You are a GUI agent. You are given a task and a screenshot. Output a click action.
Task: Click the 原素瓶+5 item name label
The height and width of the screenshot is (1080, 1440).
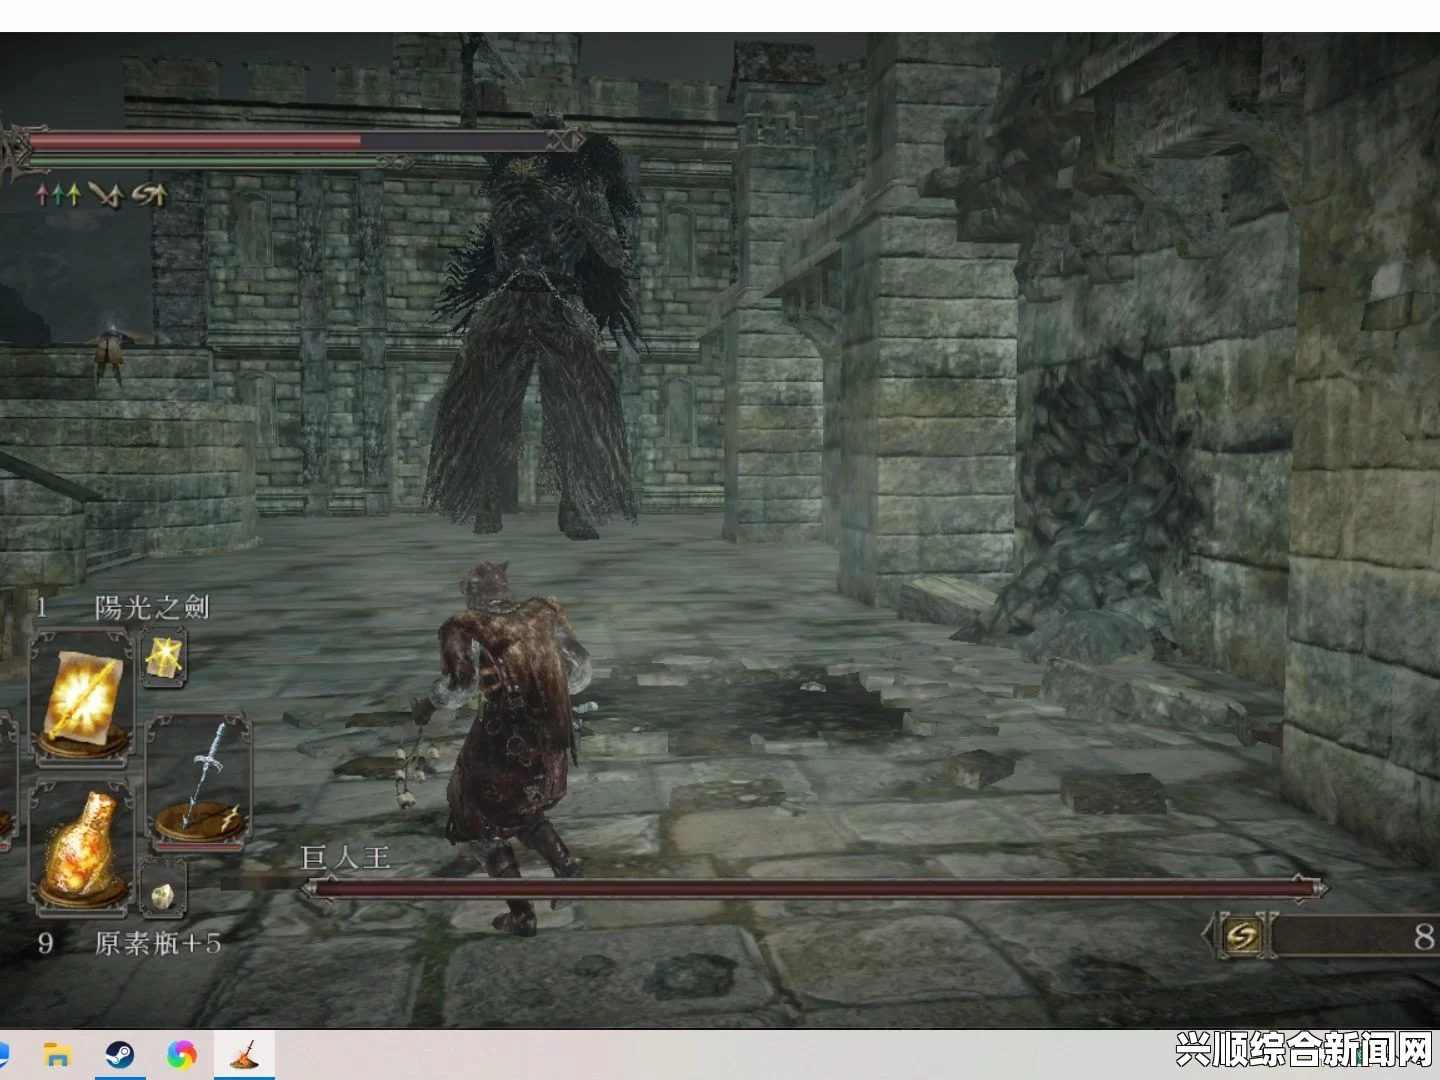coord(158,943)
